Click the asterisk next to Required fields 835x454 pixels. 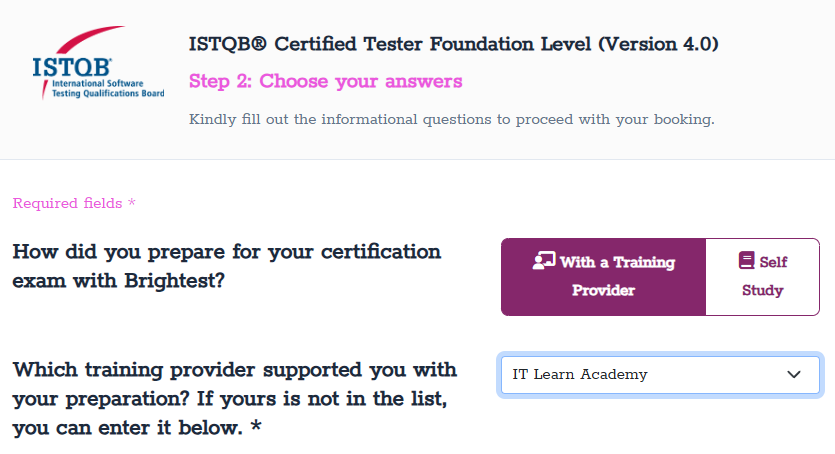coord(131,203)
